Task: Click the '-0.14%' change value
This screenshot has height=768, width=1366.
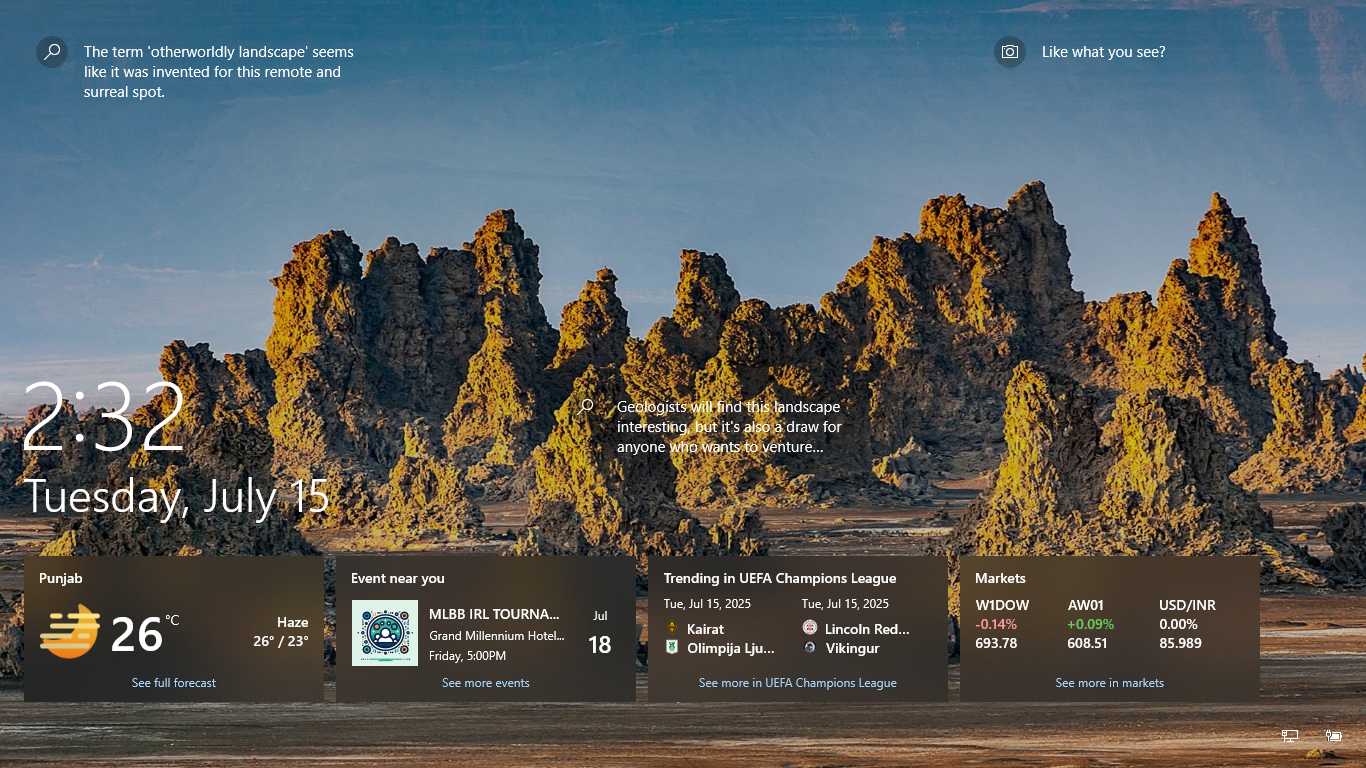Action: [x=996, y=624]
